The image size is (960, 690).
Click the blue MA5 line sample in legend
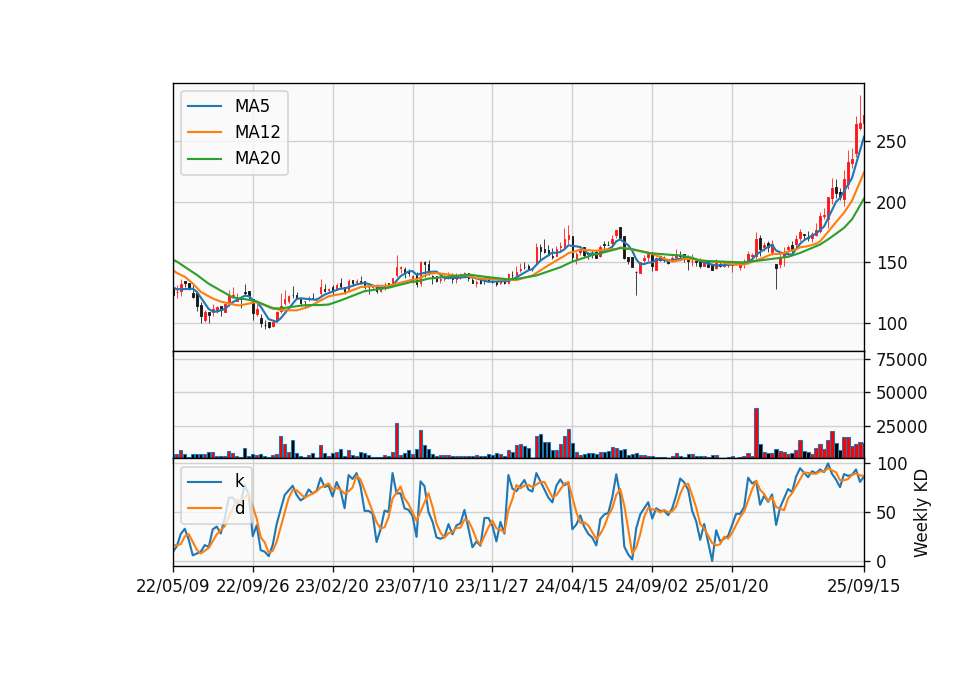204,106
